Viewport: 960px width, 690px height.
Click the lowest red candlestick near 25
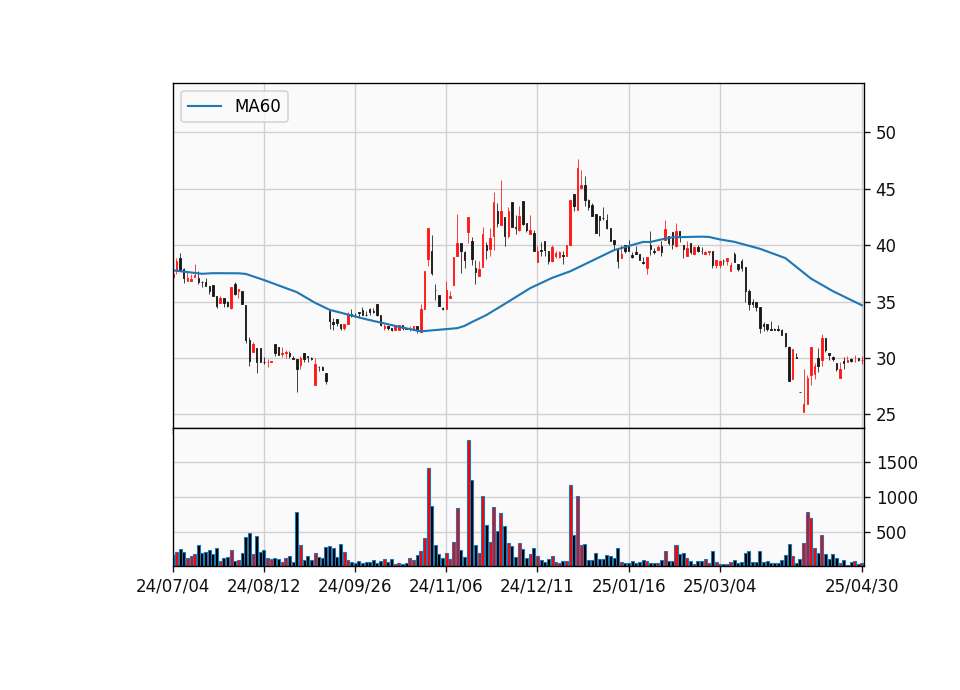(x=804, y=391)
